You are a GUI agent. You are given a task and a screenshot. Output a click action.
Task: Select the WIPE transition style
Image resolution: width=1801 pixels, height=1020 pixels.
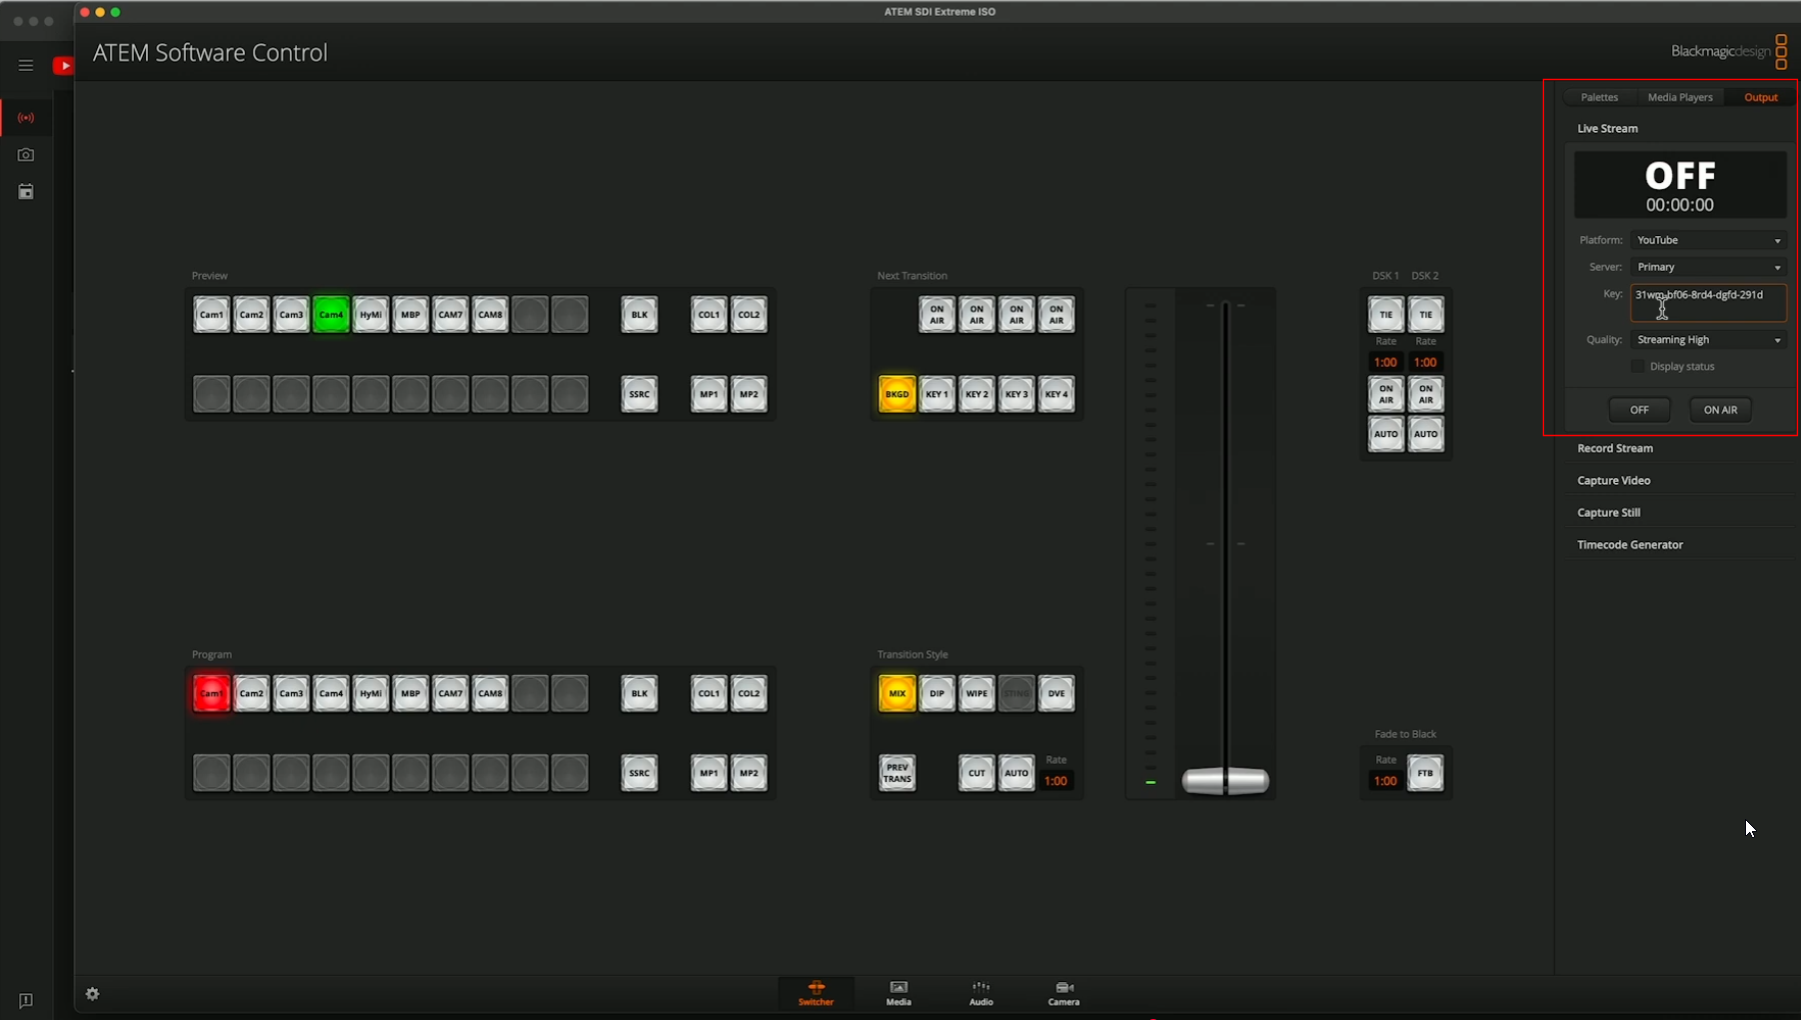click(x=977, y=693)
